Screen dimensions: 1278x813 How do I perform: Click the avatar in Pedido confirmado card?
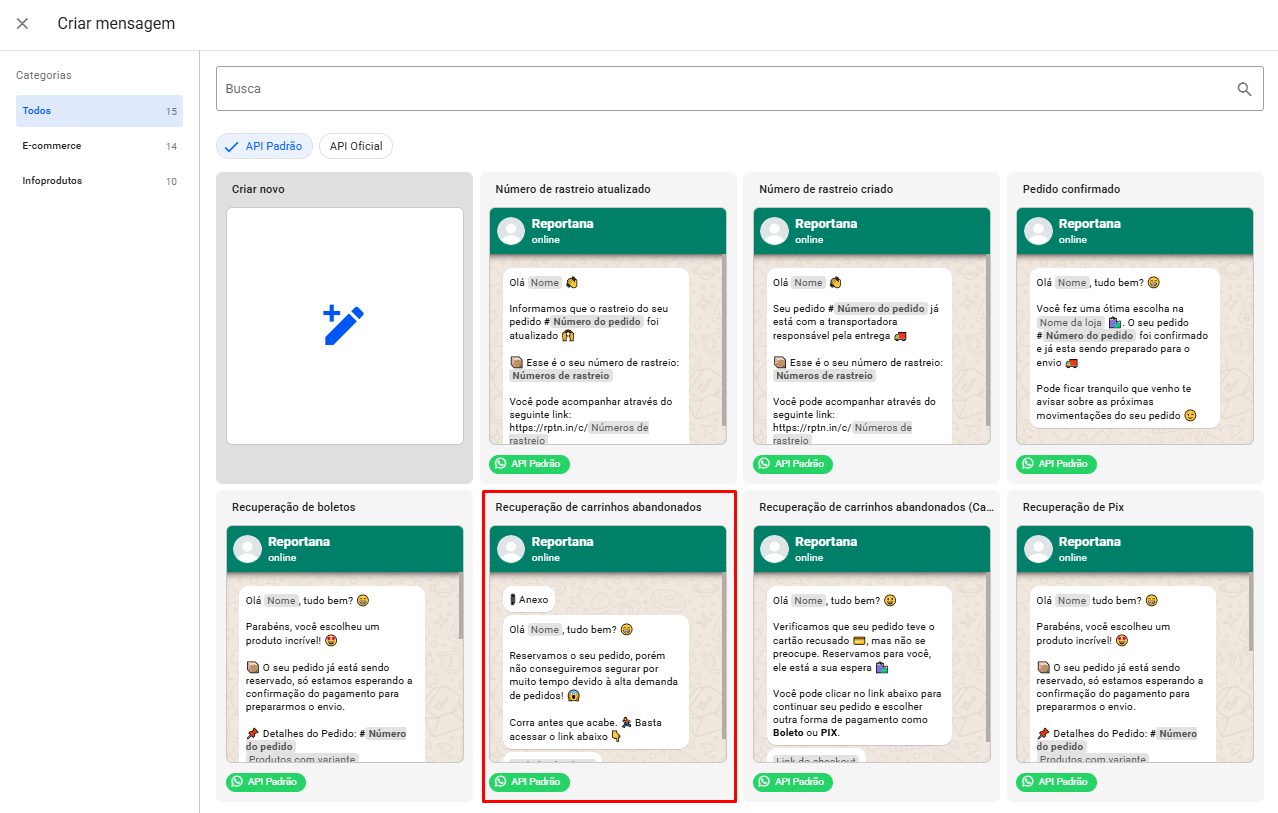[x=1038, y=231]
